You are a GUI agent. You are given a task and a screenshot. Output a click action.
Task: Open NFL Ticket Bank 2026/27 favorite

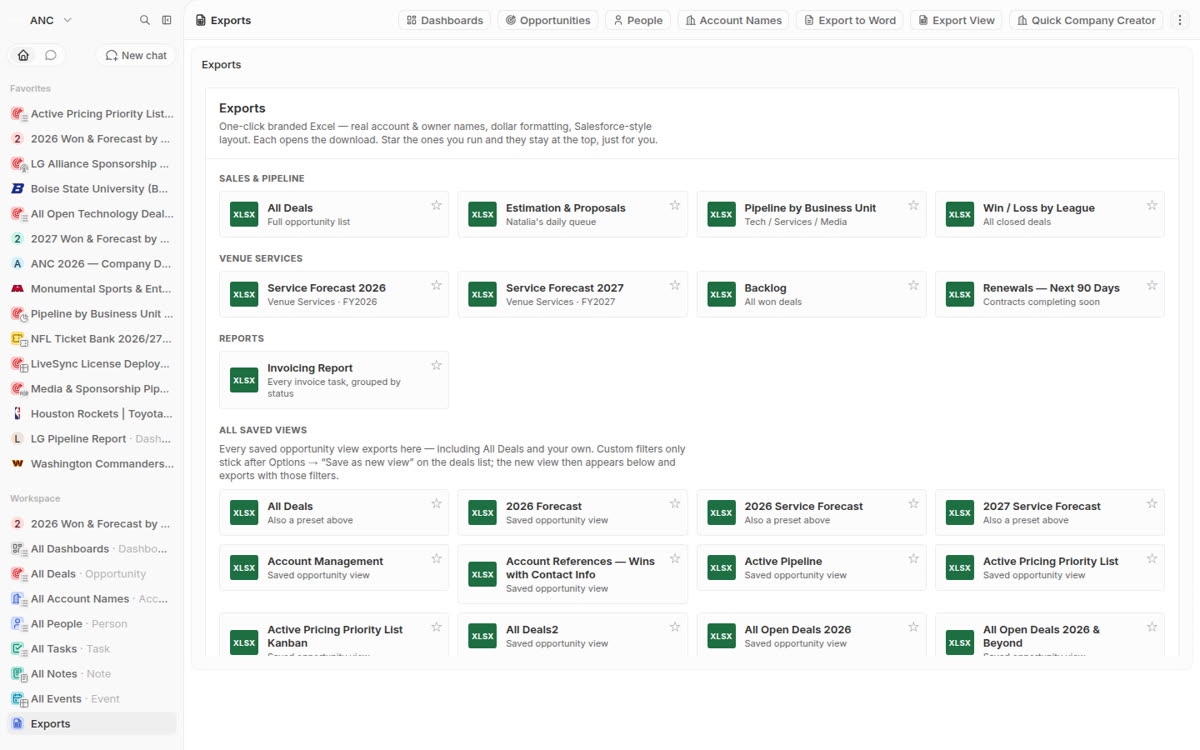point(92,339)
